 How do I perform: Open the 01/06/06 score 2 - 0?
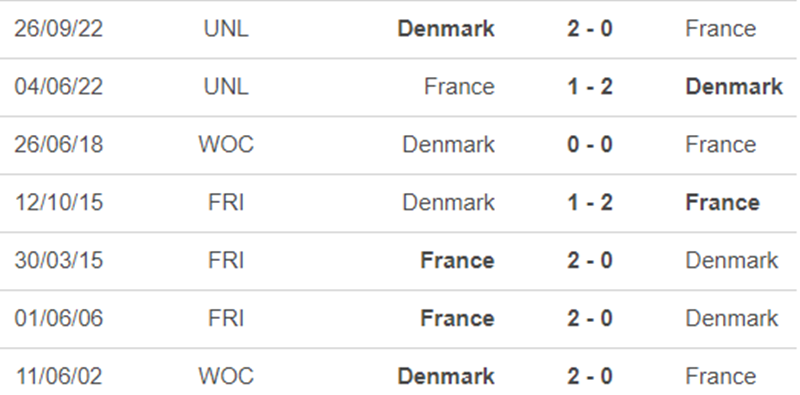(589, 319)
